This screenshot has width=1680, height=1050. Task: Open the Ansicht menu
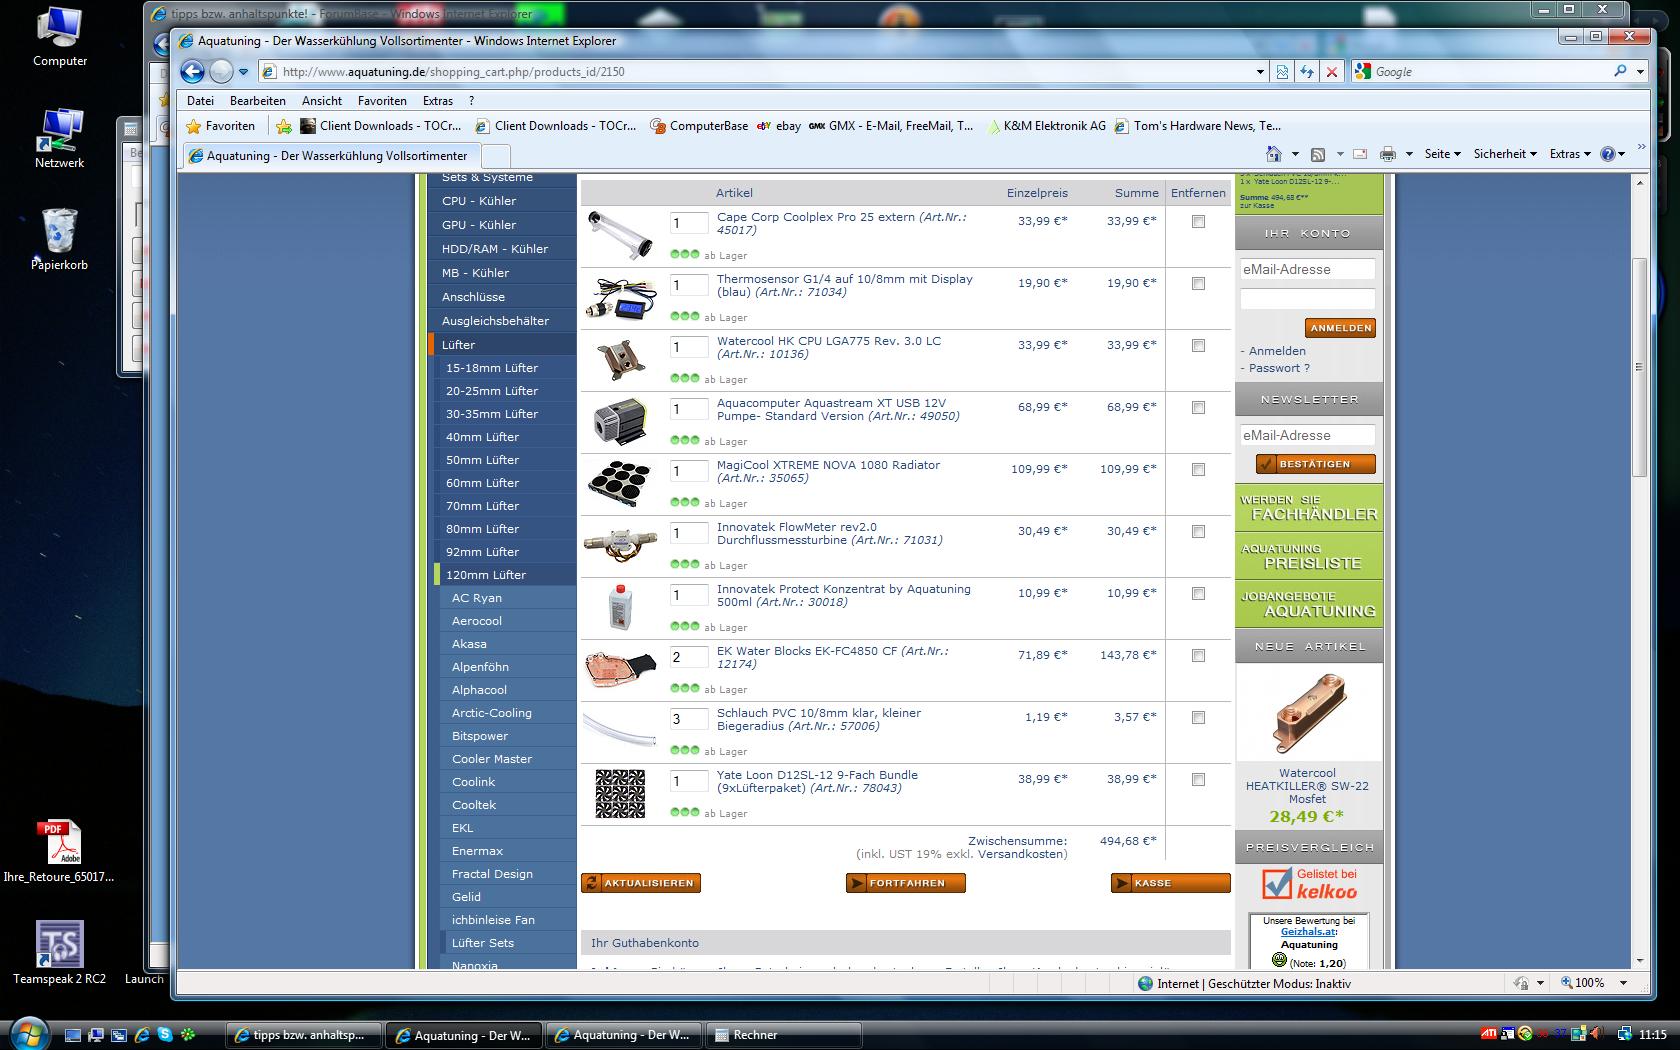click(321, 101)
